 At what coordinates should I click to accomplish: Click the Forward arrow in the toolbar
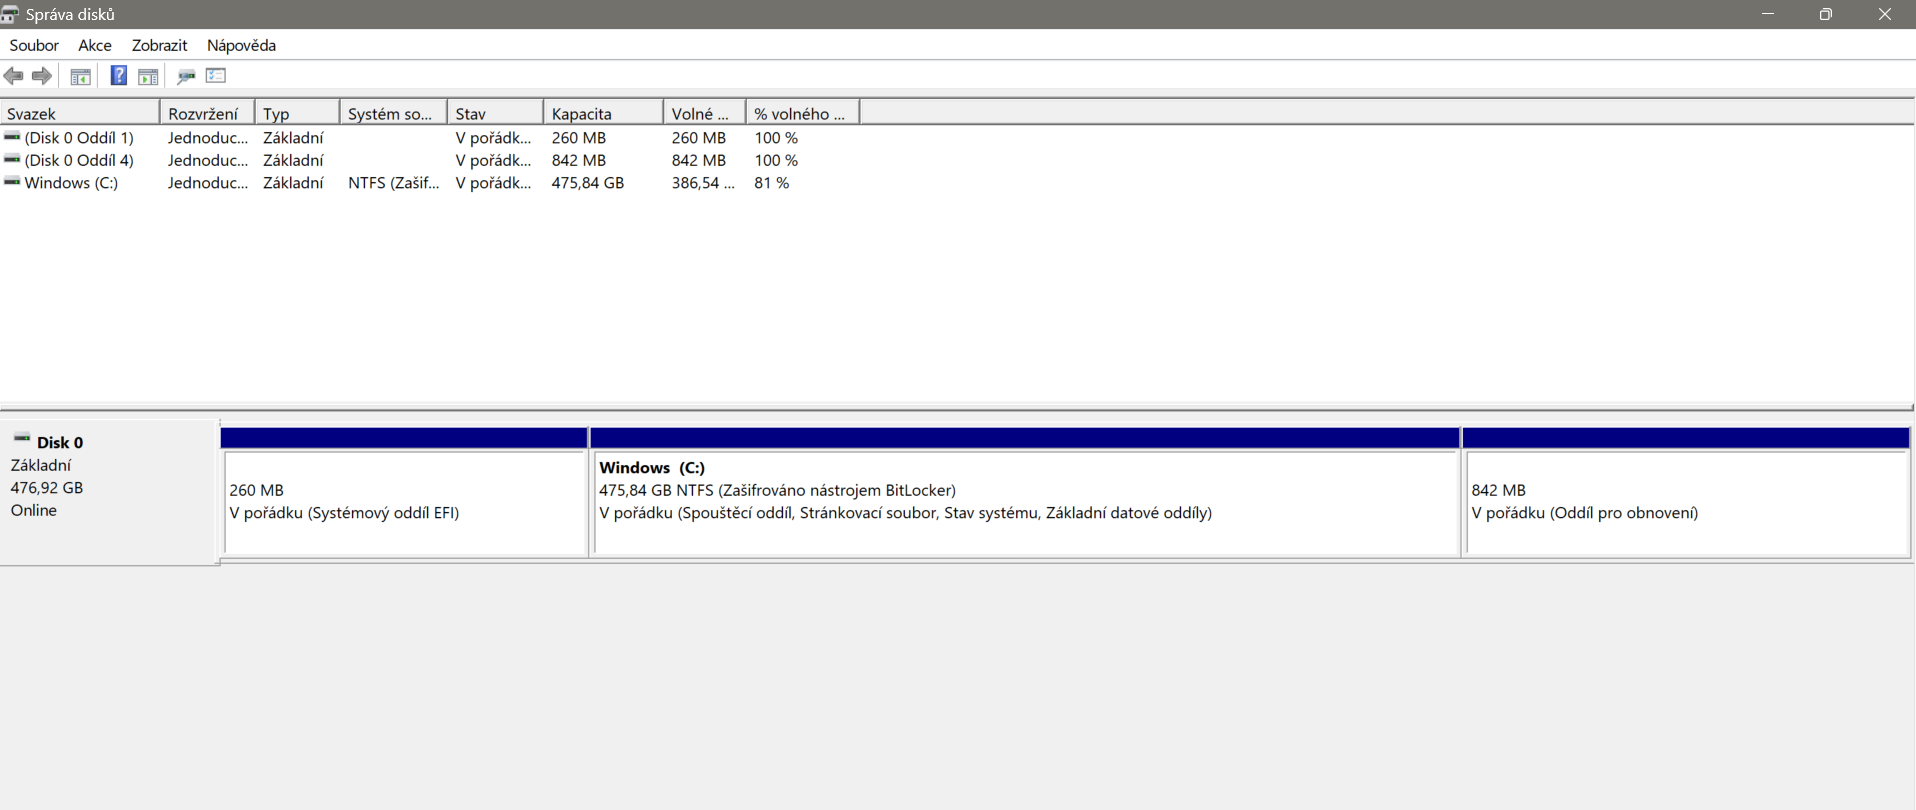(42, 76)
